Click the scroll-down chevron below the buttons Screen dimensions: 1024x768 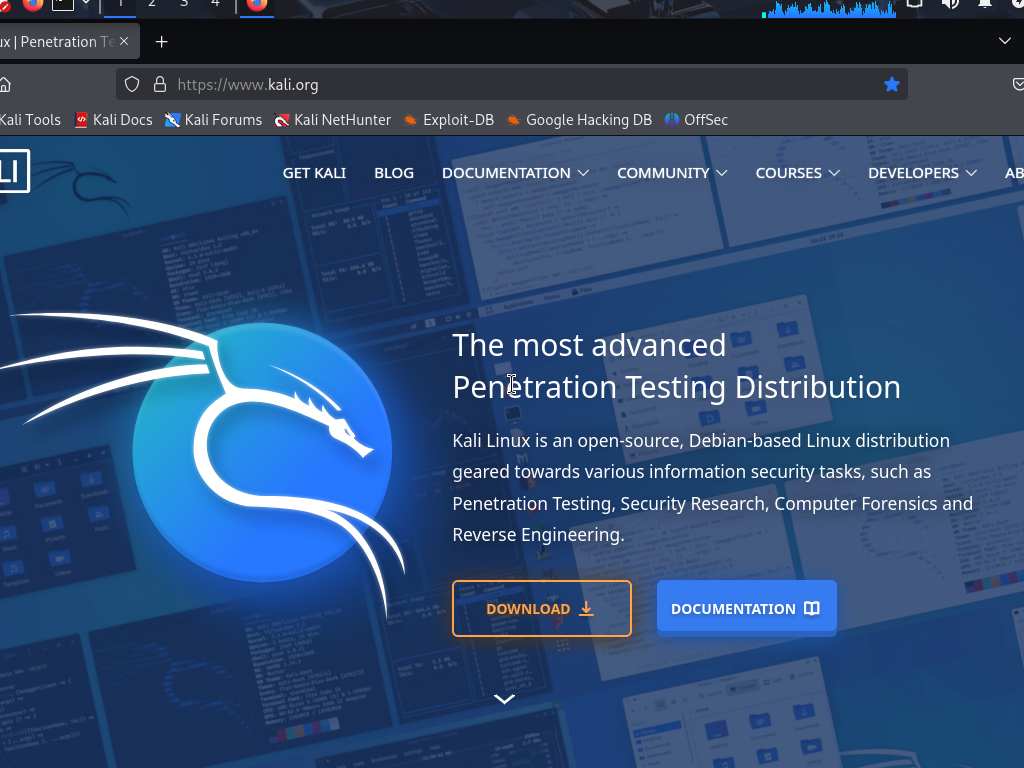[504, 699]
